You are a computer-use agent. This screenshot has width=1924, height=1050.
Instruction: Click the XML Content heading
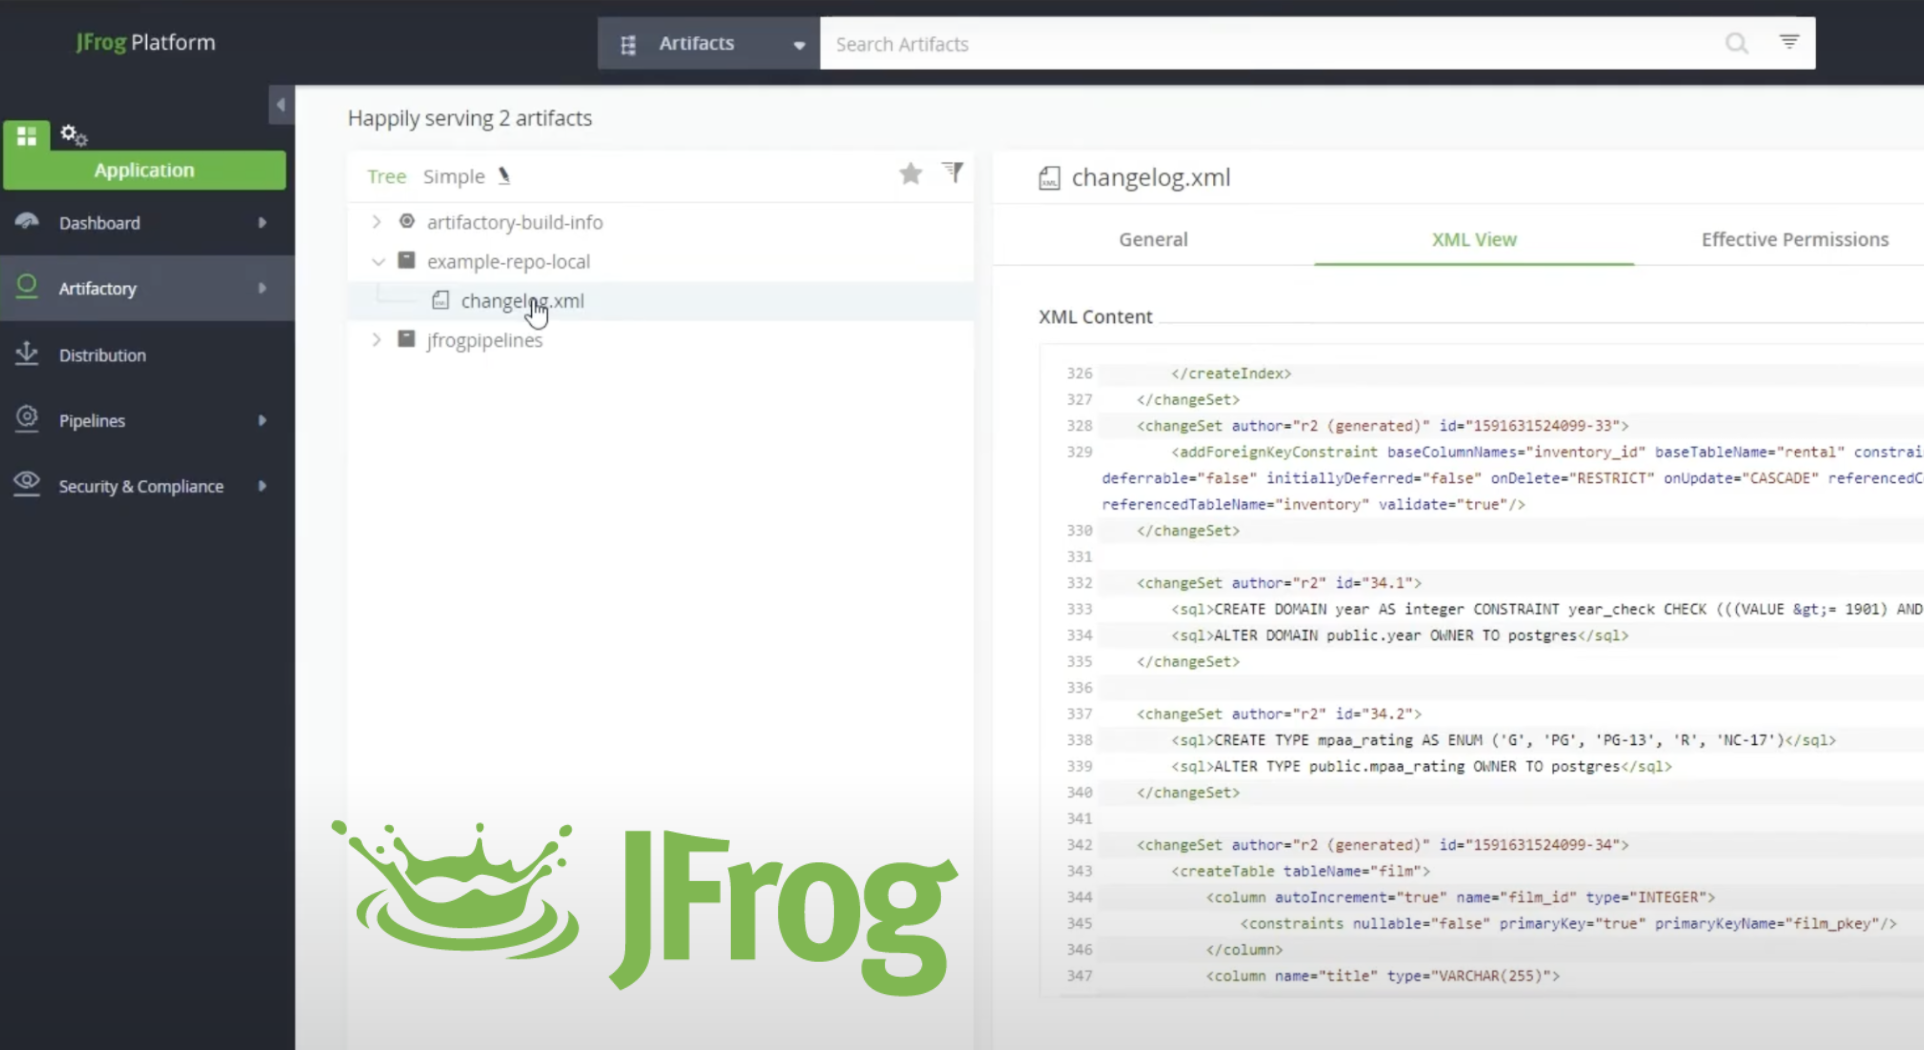(1095, 316)
